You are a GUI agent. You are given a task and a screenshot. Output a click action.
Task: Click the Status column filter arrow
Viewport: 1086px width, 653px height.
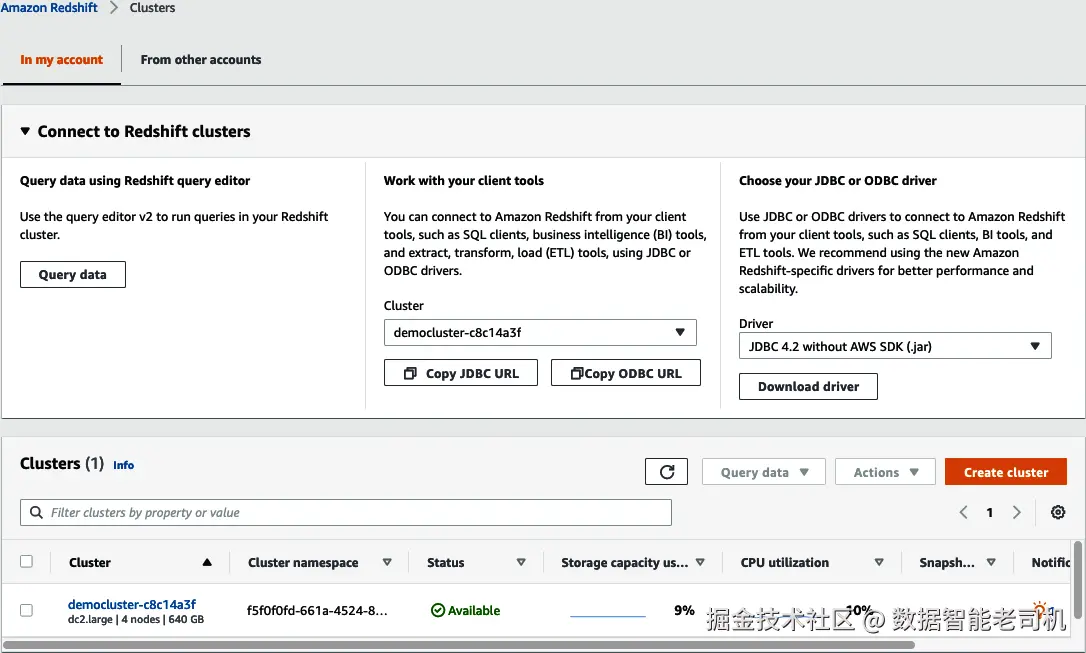pyautogui.click(x=521, y=563)
